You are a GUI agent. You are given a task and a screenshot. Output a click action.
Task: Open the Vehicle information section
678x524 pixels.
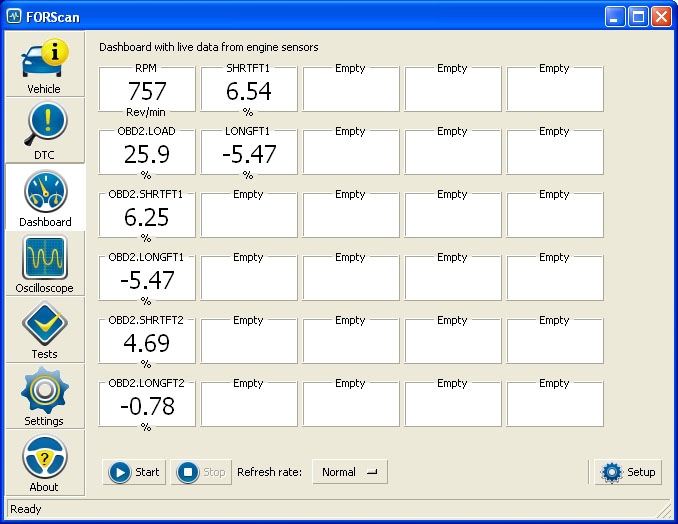pos(43,66)
